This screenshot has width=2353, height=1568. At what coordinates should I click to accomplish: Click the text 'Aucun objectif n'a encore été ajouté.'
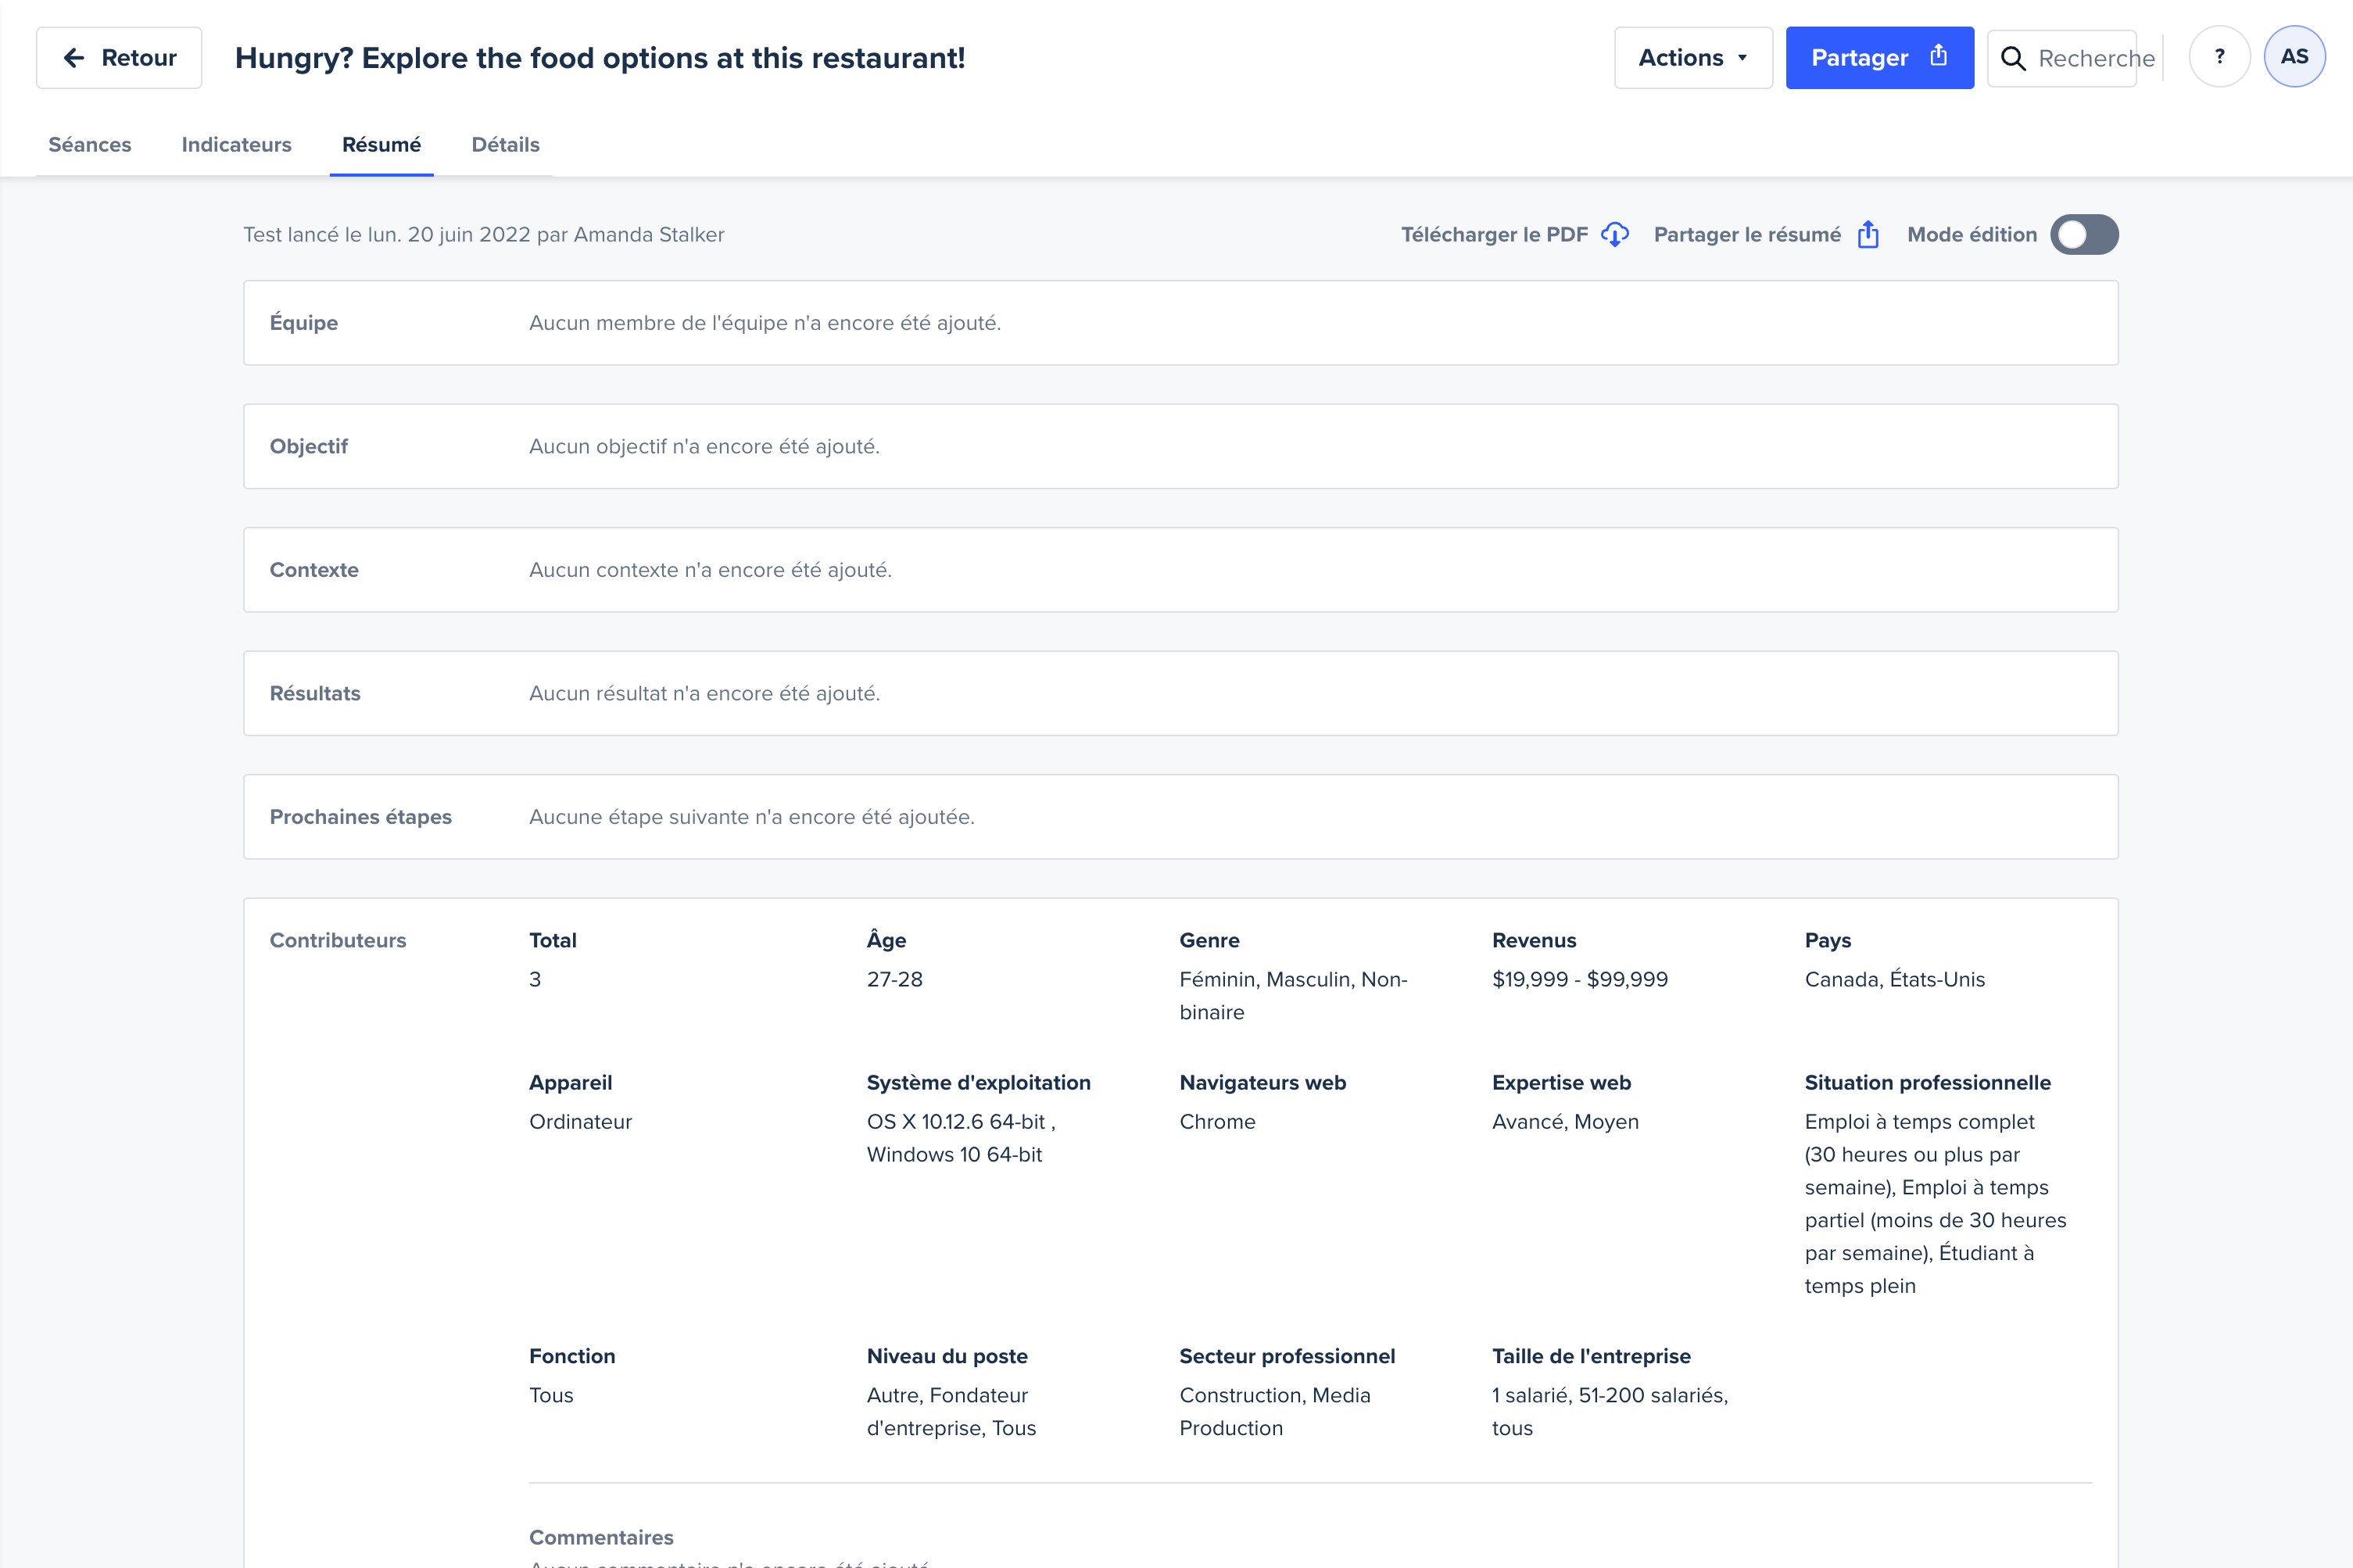point(704,447)
